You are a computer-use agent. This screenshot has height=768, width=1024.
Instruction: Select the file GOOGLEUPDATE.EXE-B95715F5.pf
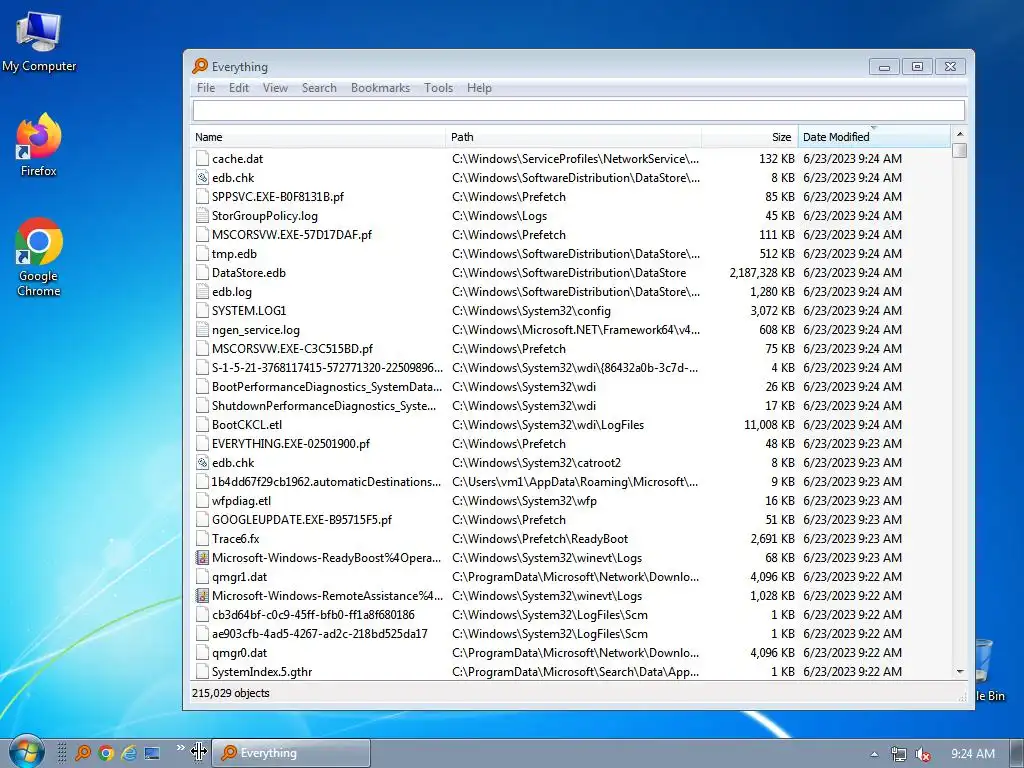click(x=302, y=520)
